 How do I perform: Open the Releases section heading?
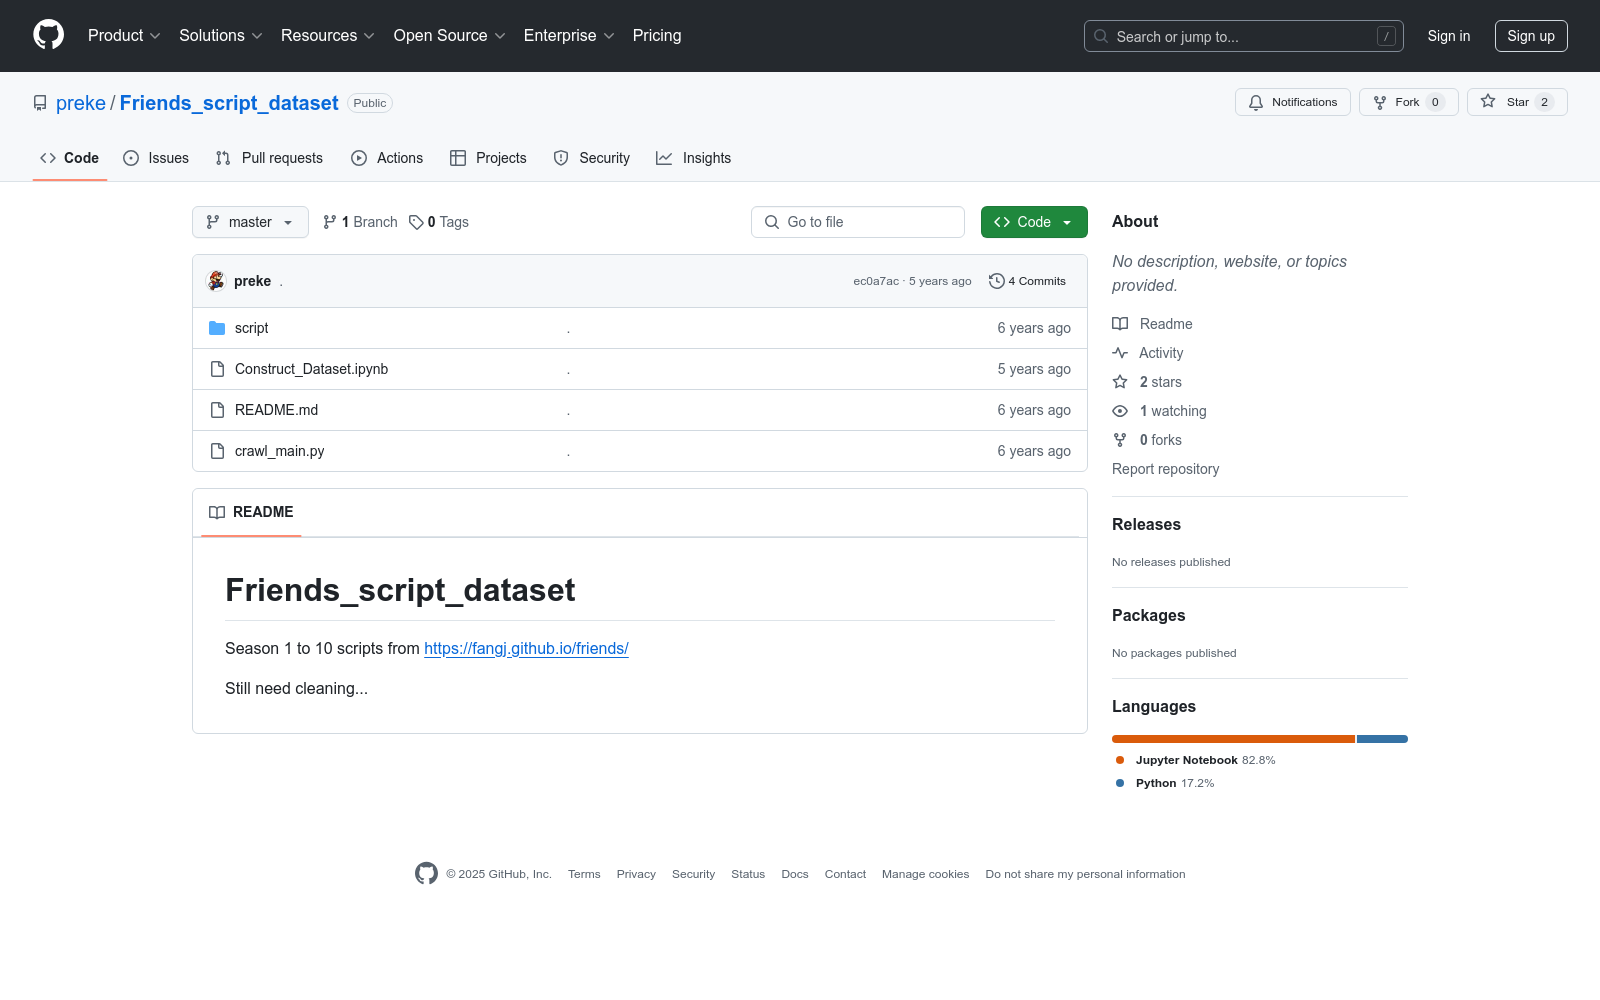[1146, 524]
